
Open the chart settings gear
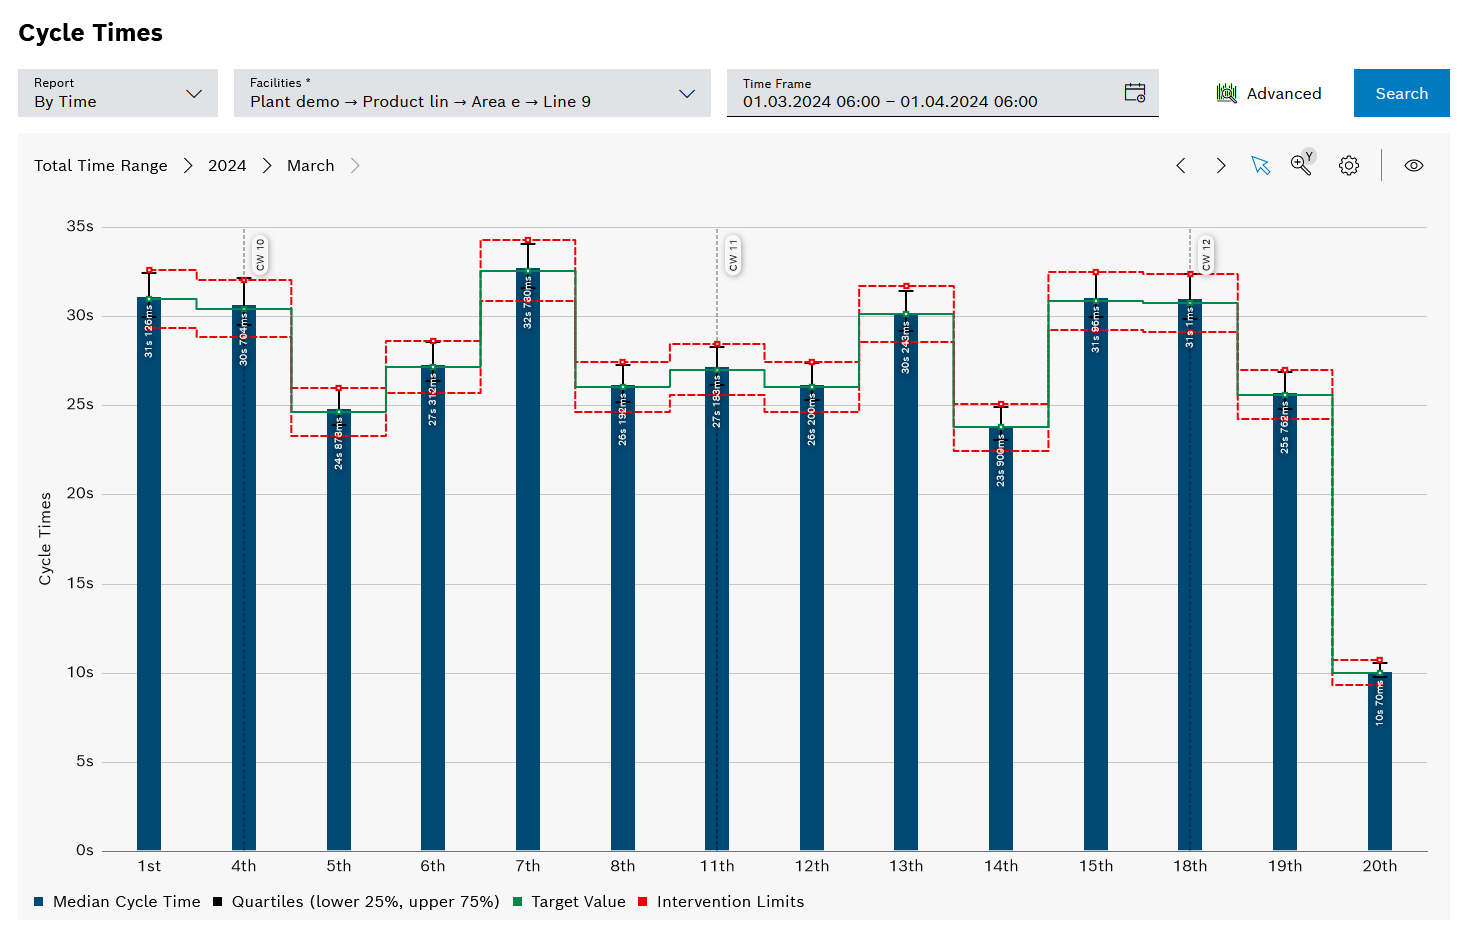(1348, 165)
